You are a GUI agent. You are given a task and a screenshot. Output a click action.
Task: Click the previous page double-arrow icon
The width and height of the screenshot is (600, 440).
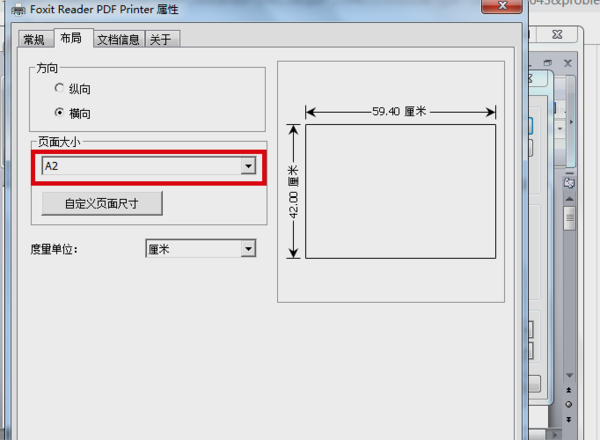click(x=569, y=390)
